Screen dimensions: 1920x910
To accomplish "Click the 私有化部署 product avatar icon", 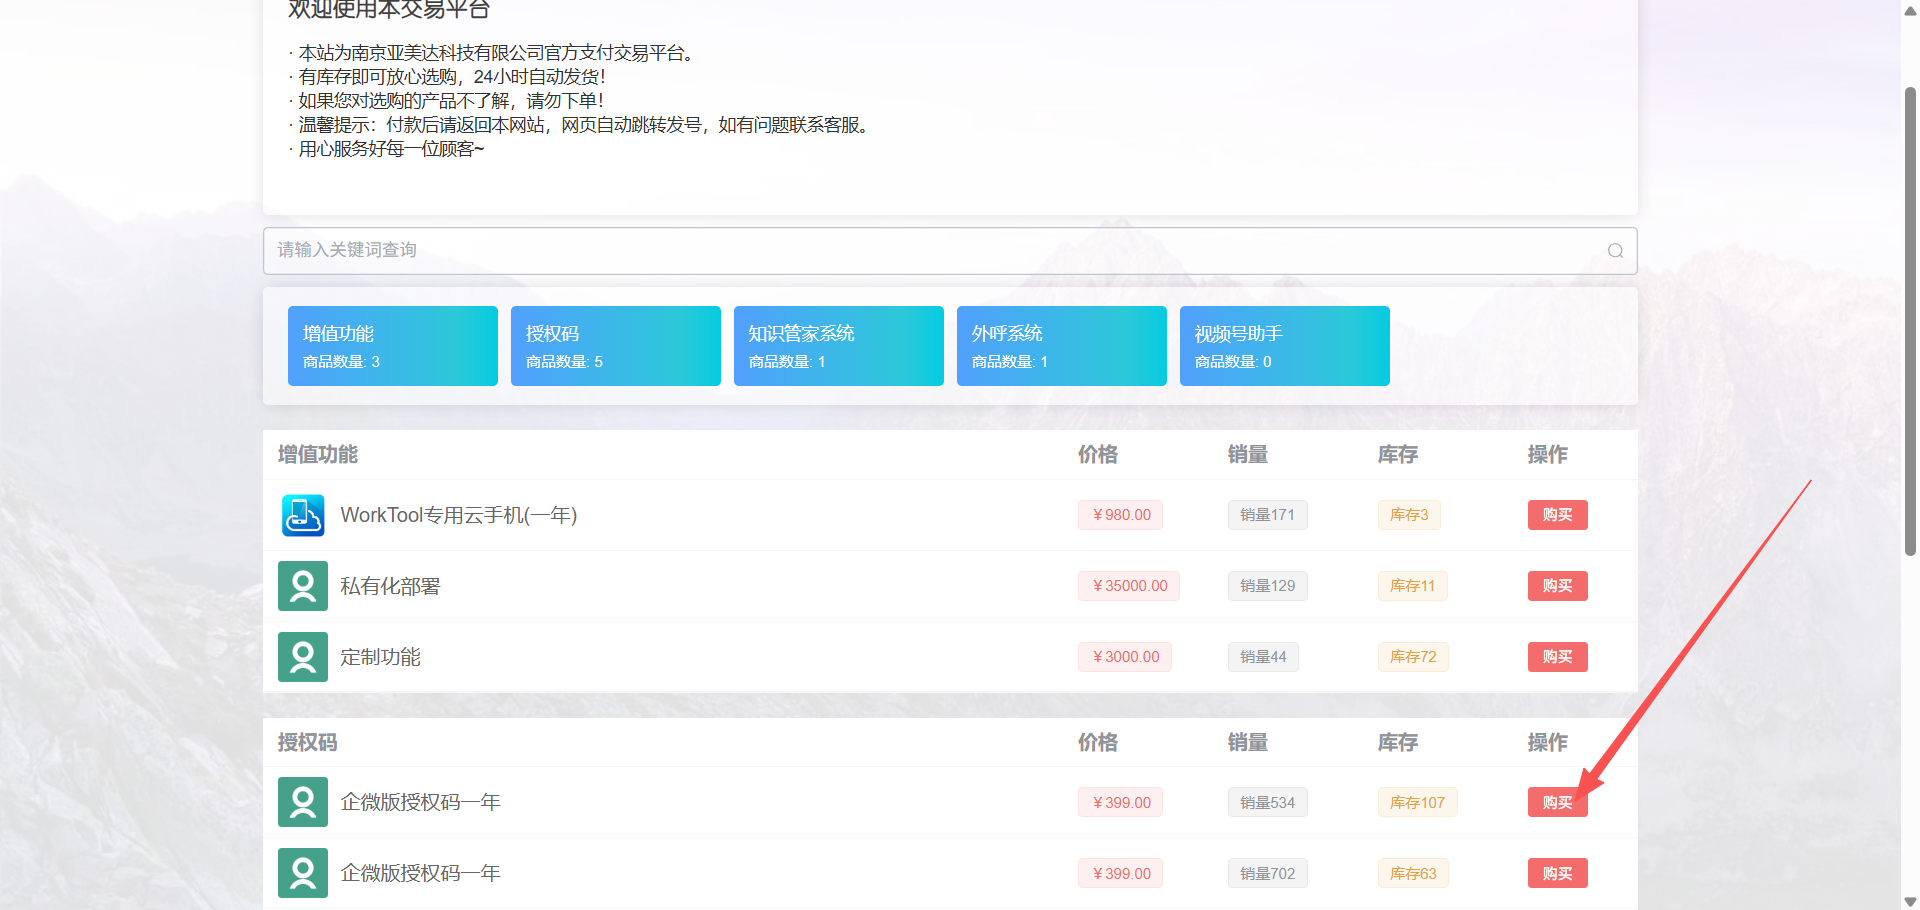I will tap(303, 586).
